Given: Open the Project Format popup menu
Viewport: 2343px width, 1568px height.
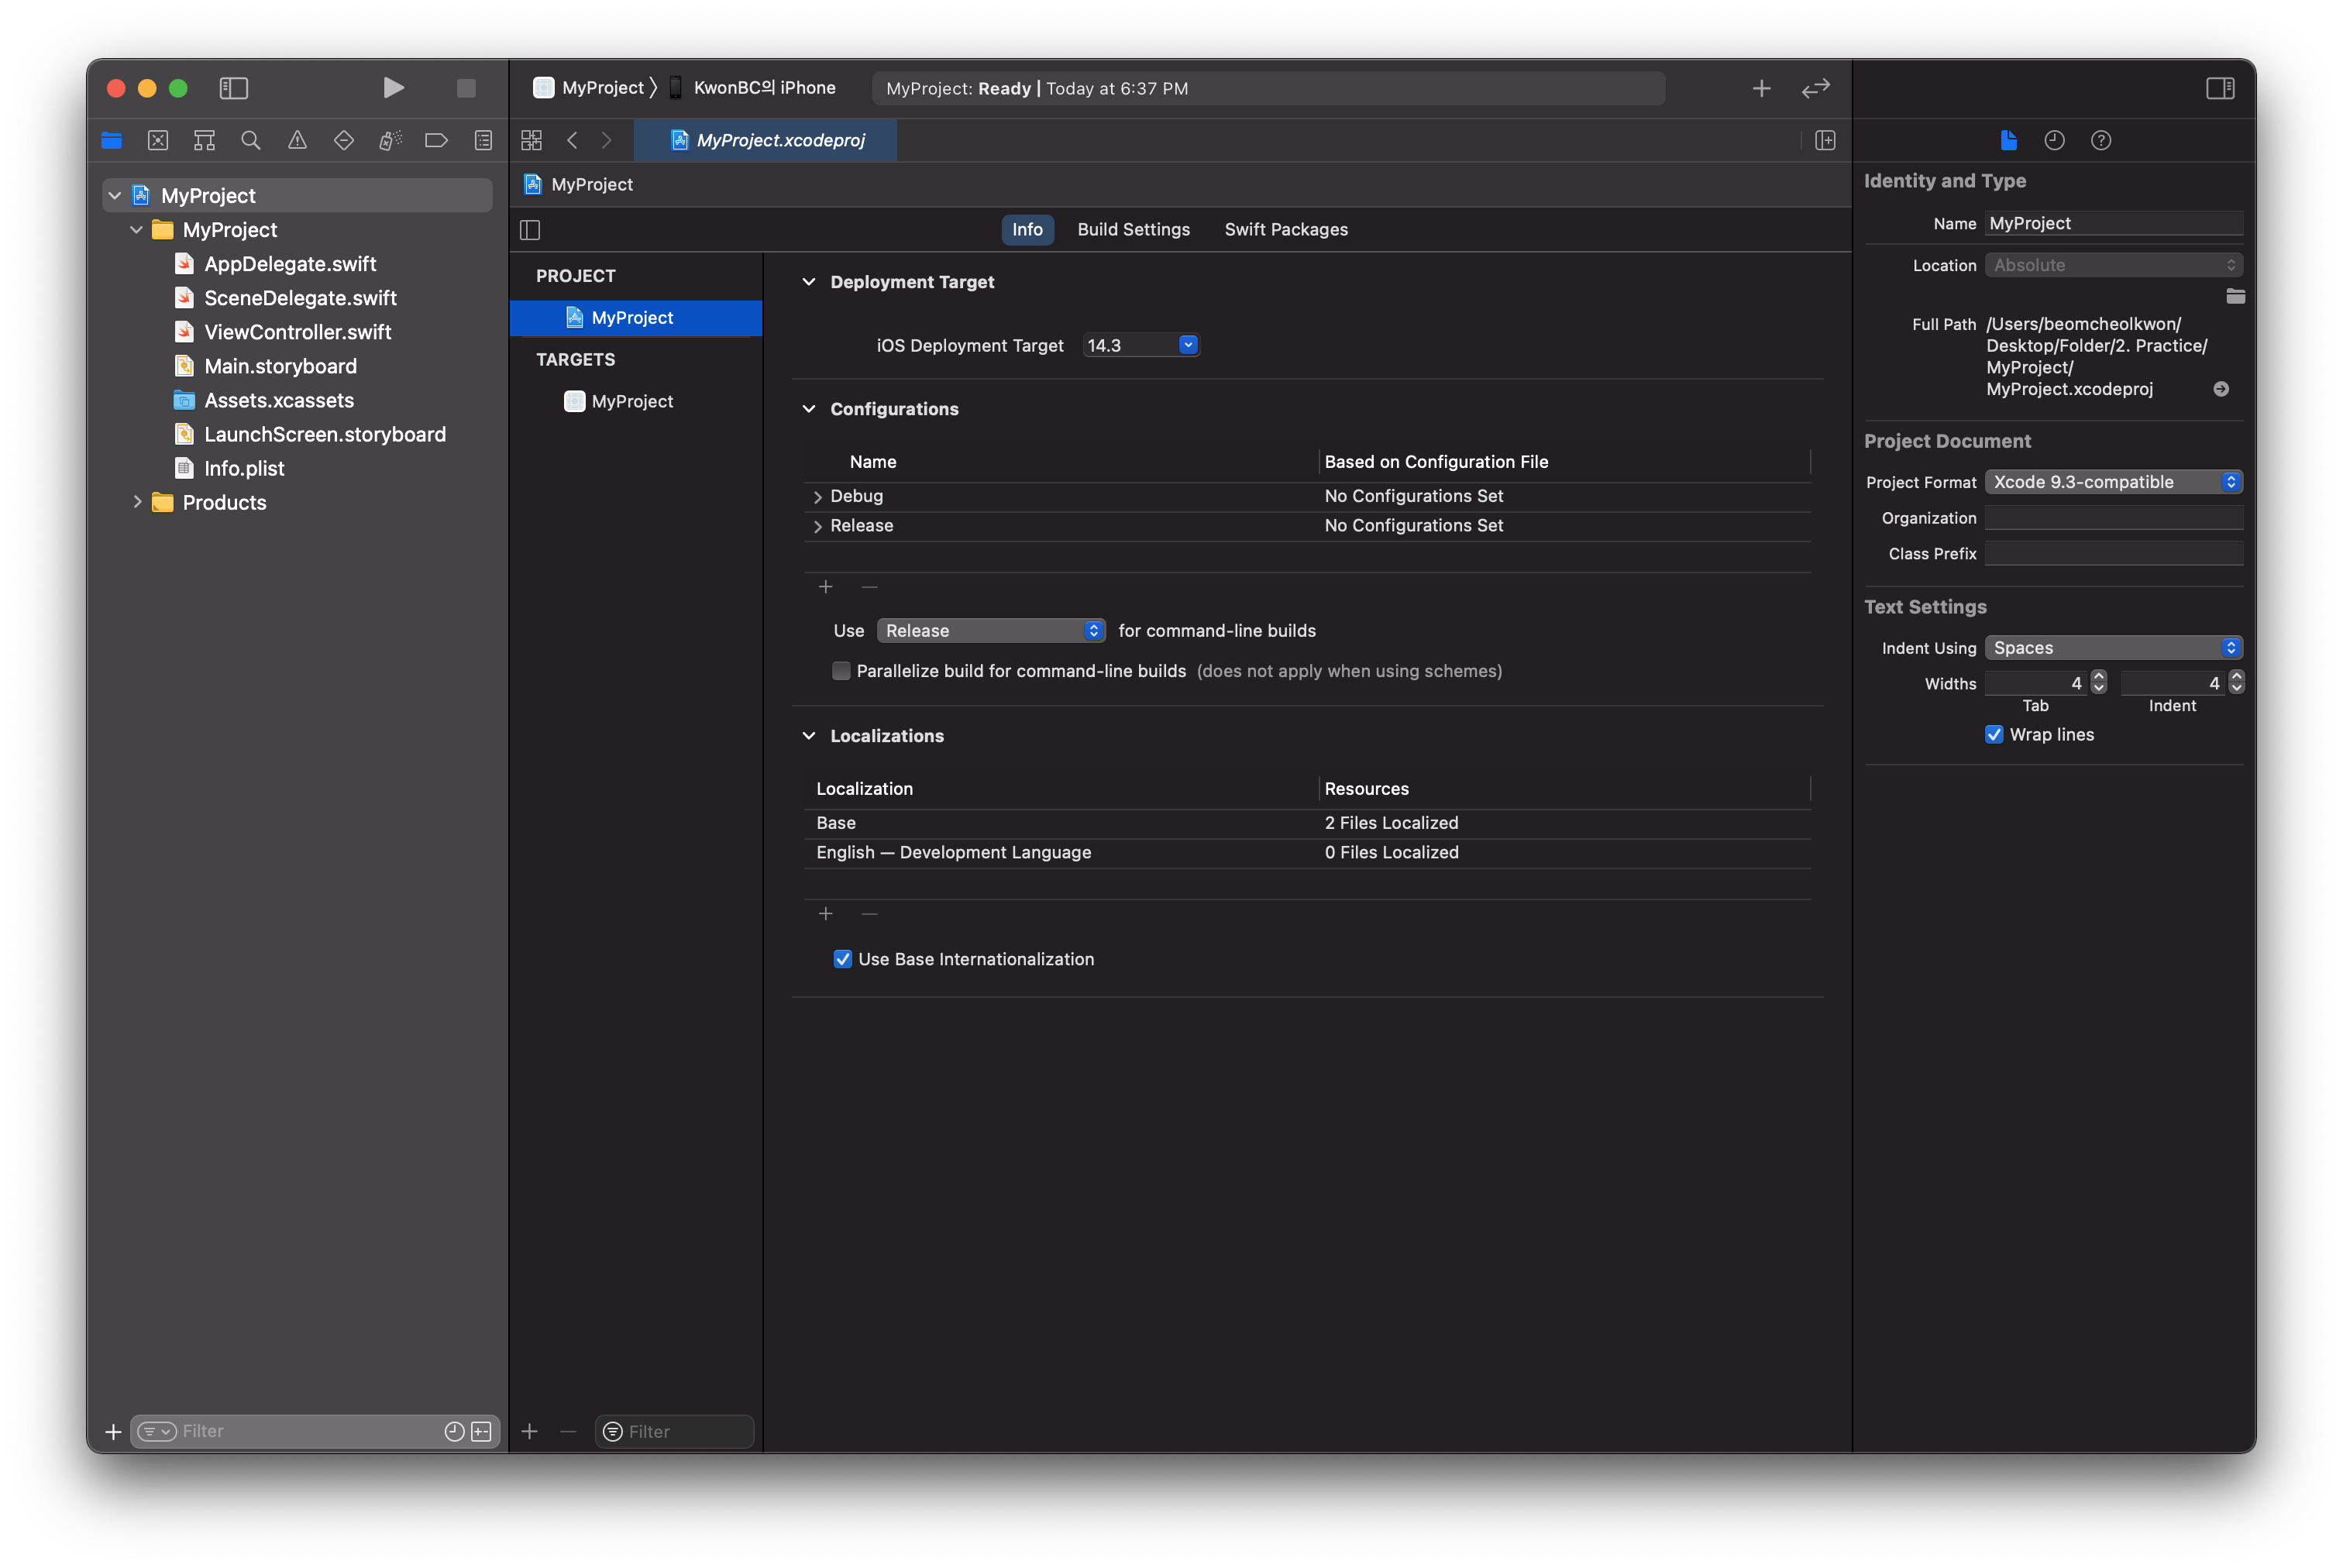Looking at the screenshot, I should (x=2113, y=482).
